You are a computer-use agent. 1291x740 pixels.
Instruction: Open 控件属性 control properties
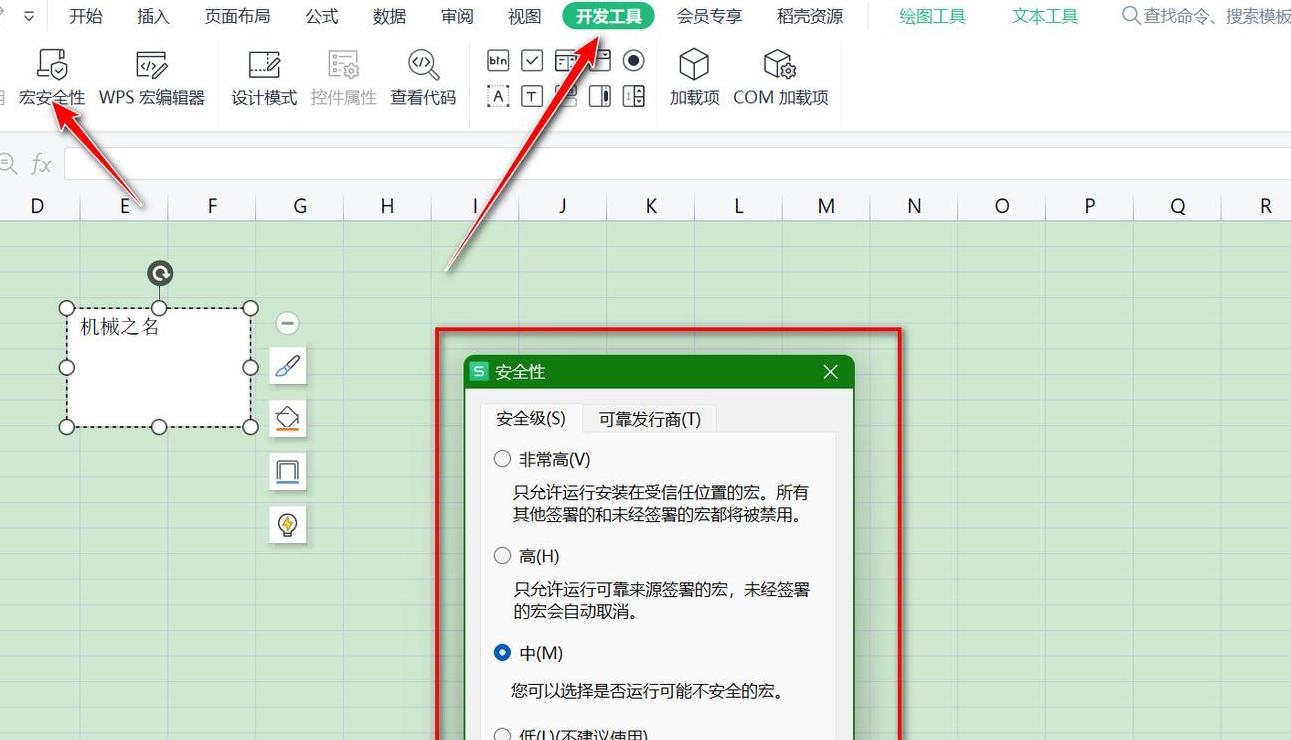coord(343,78)
